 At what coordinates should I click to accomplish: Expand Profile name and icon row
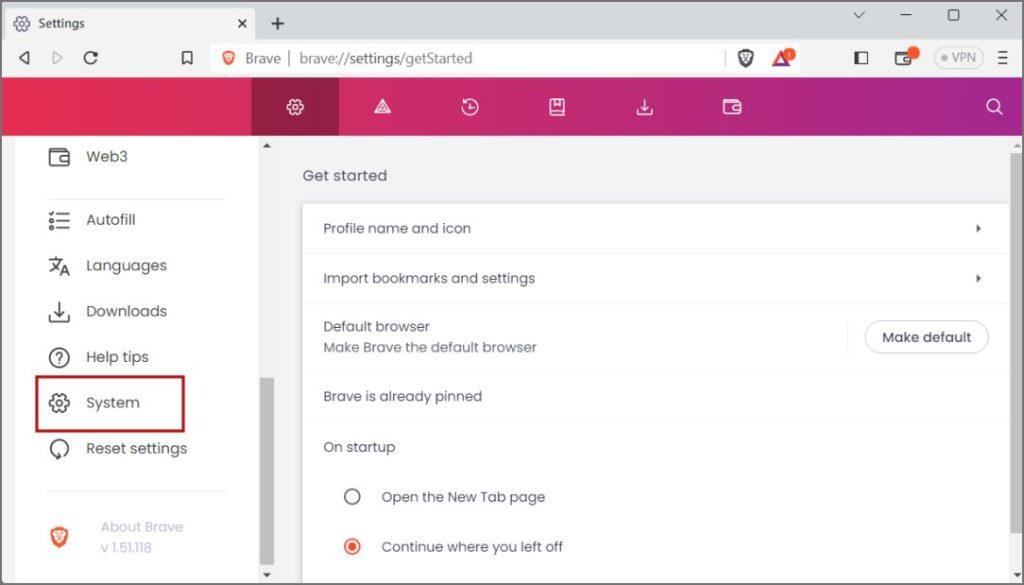[x=655, y=229]
